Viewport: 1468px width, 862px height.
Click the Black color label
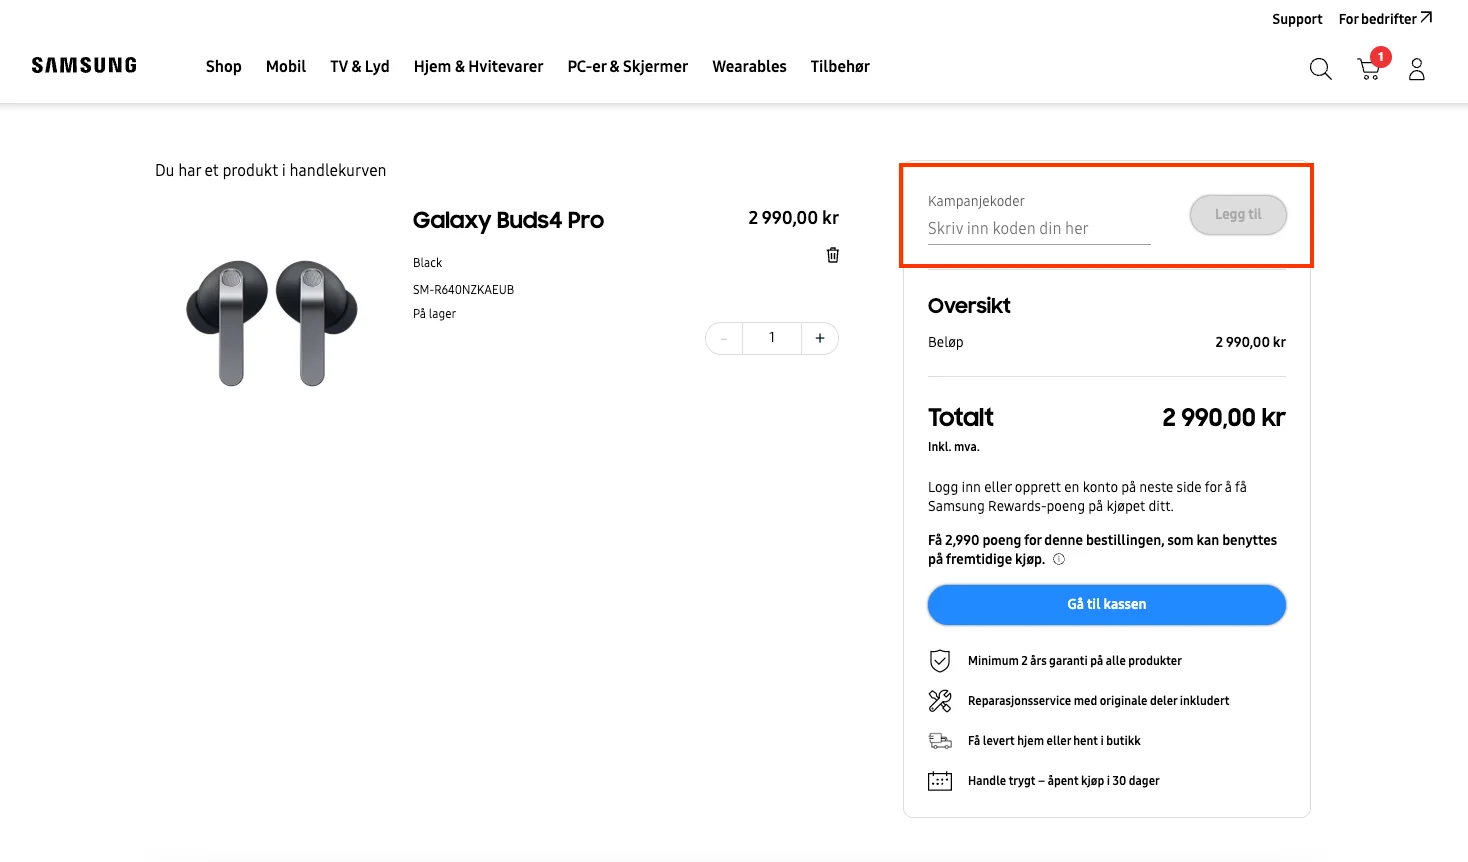point(427,263)
